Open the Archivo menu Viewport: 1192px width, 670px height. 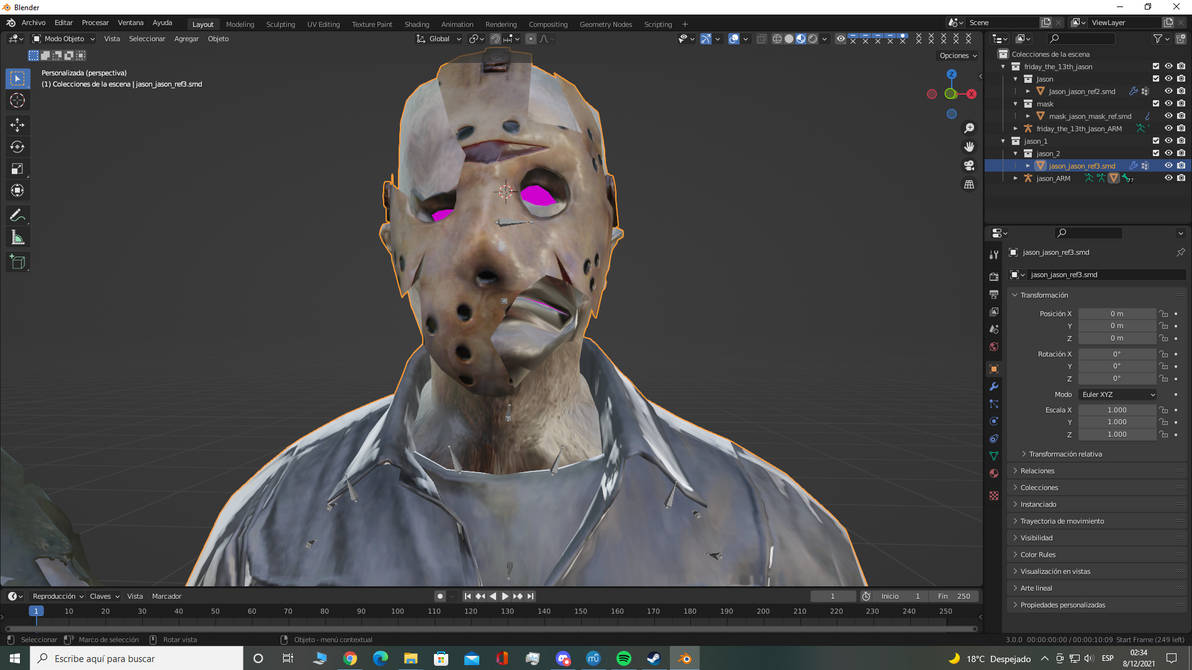click(33, 23)
